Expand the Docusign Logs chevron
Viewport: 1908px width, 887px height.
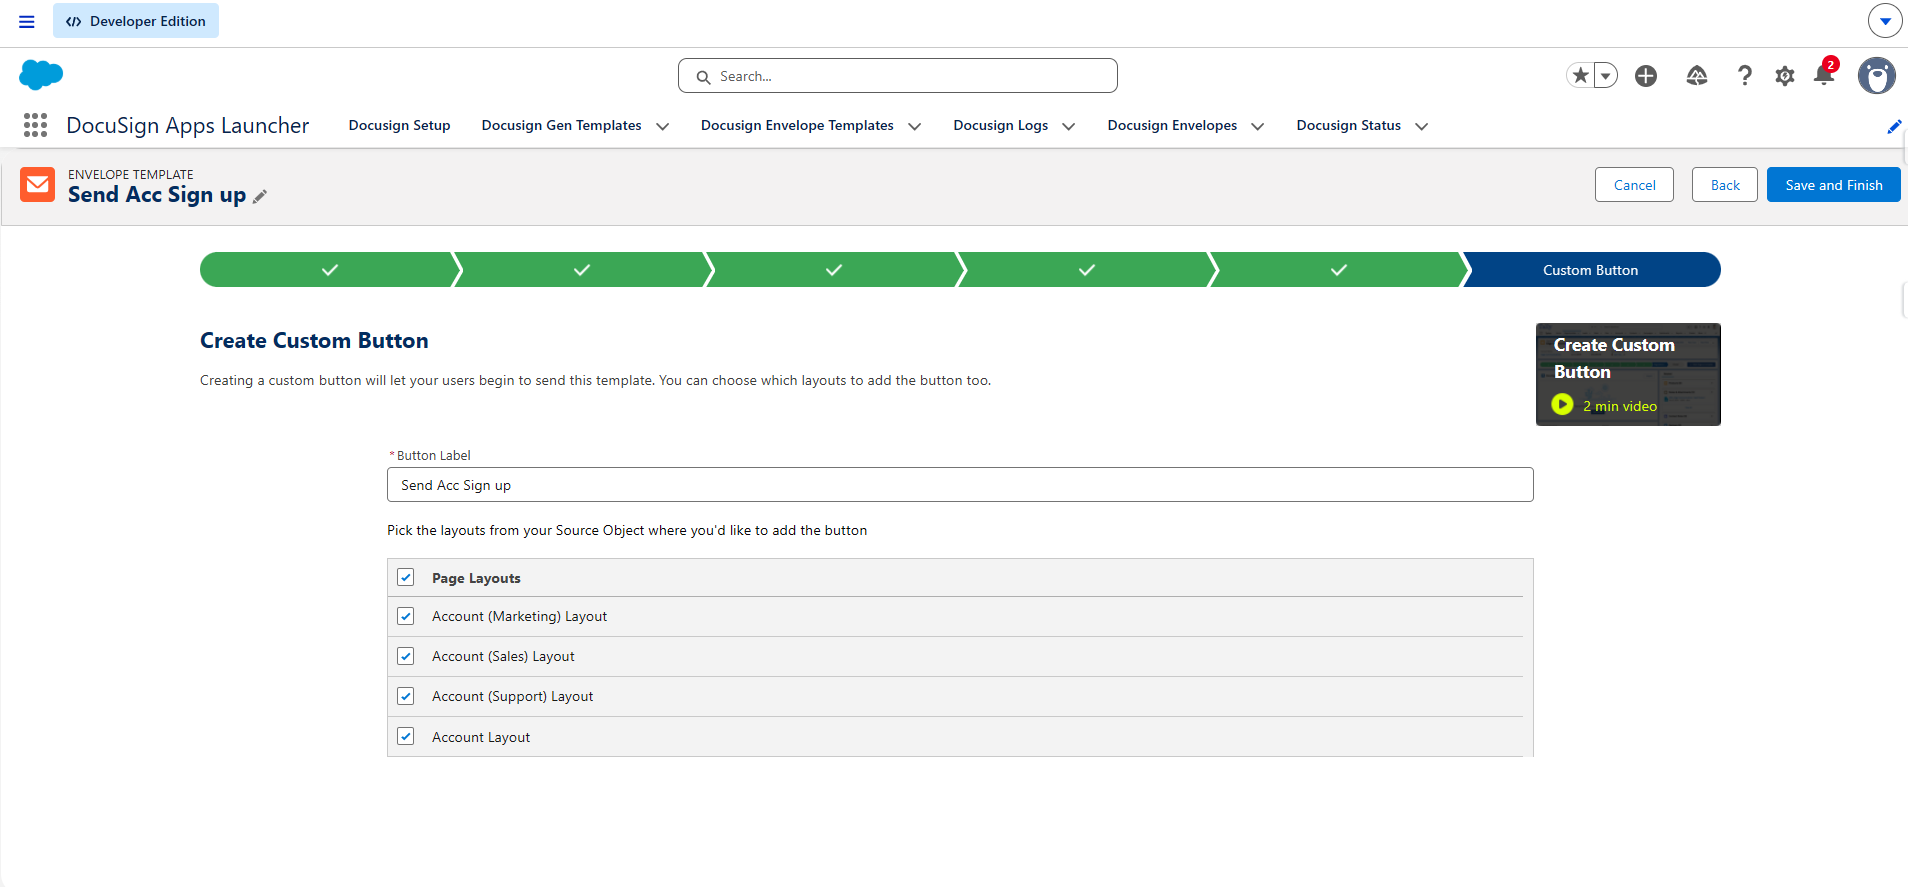[1068, 126]
